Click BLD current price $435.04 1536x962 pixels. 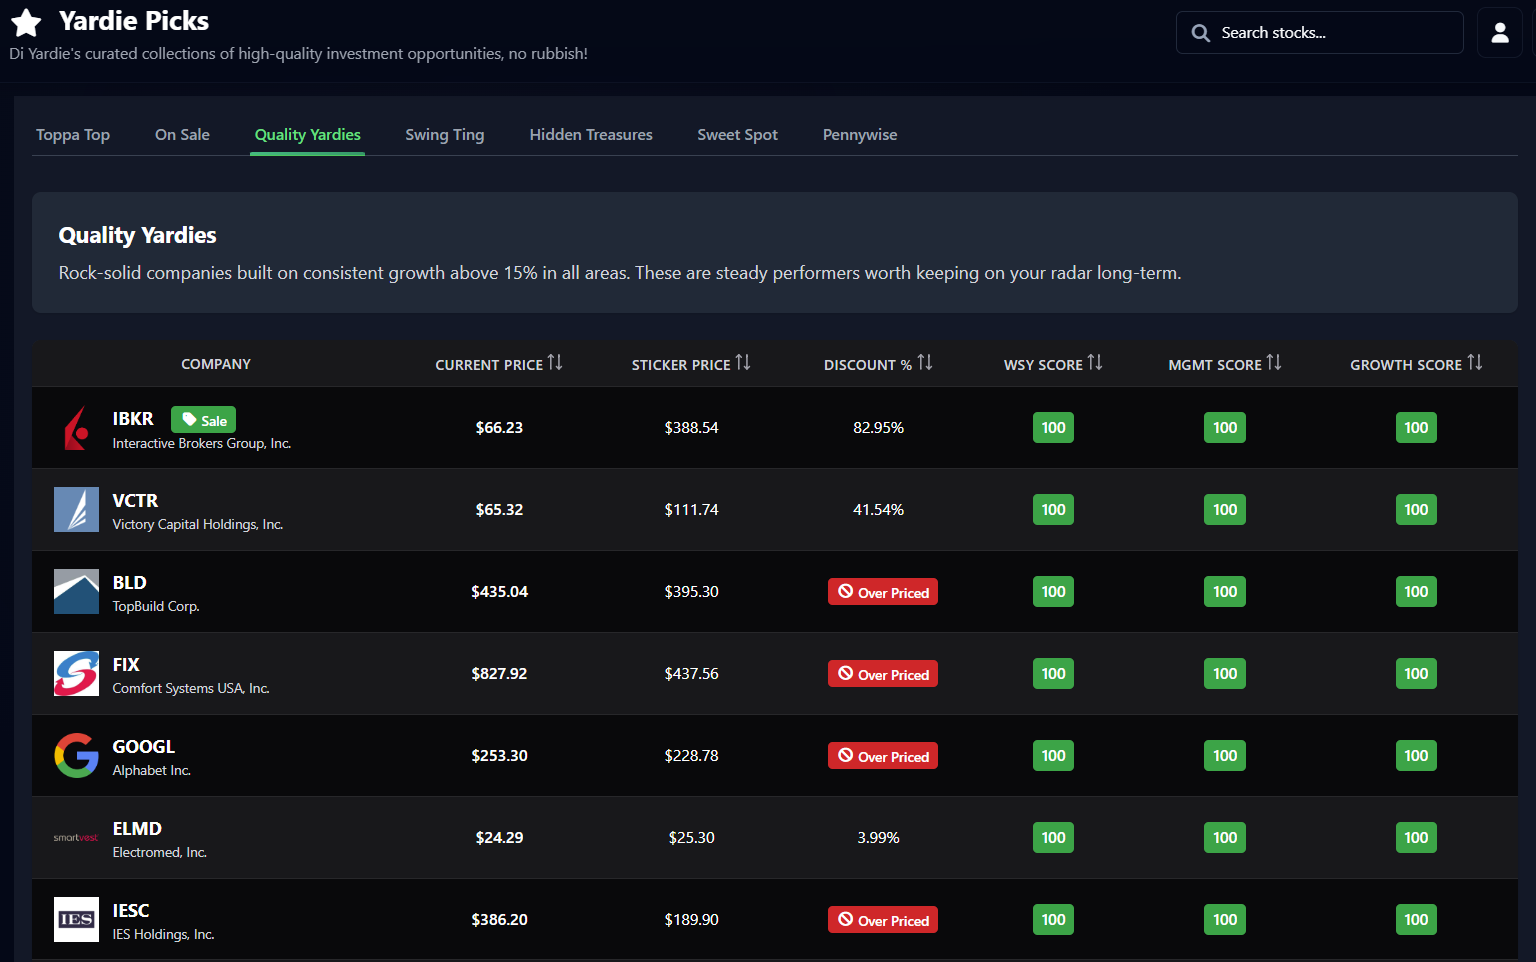(499, 592)
